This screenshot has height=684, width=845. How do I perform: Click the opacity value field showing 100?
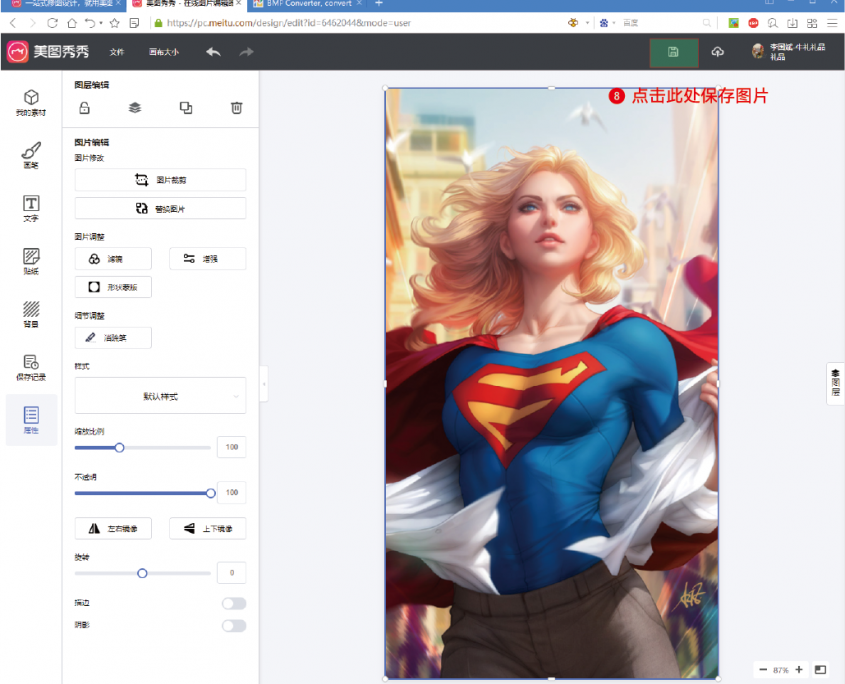click(x=232, y=492)
